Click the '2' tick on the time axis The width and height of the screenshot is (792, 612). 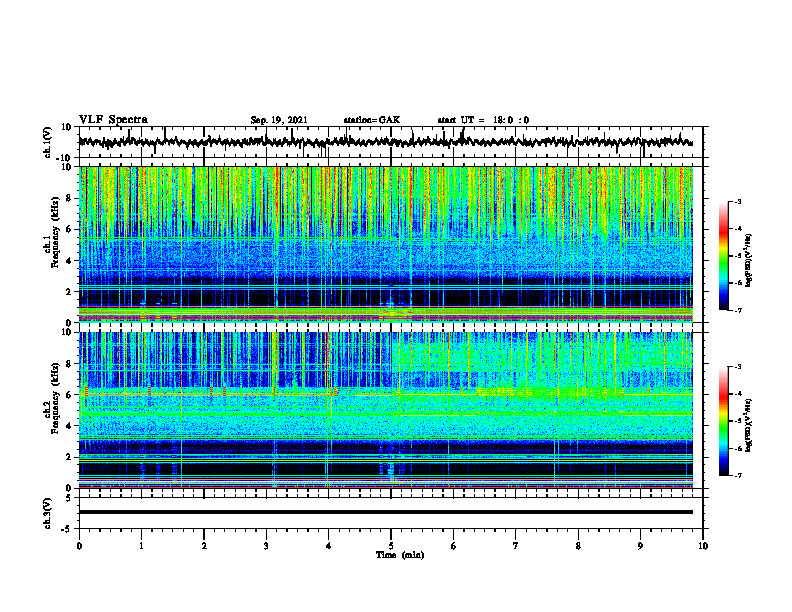204,546
